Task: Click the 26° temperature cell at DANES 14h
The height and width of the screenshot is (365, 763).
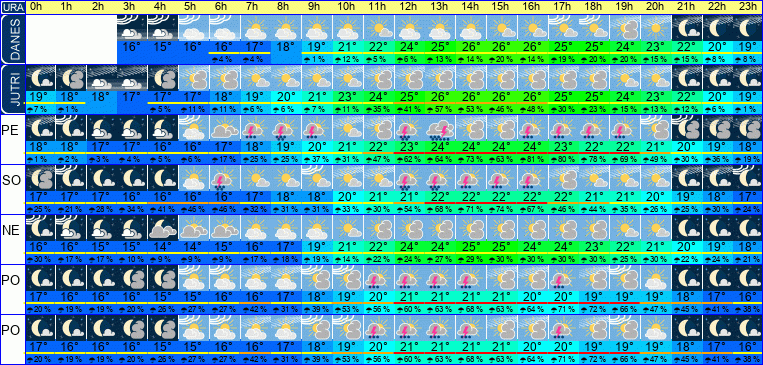Action: click(471, 48)
